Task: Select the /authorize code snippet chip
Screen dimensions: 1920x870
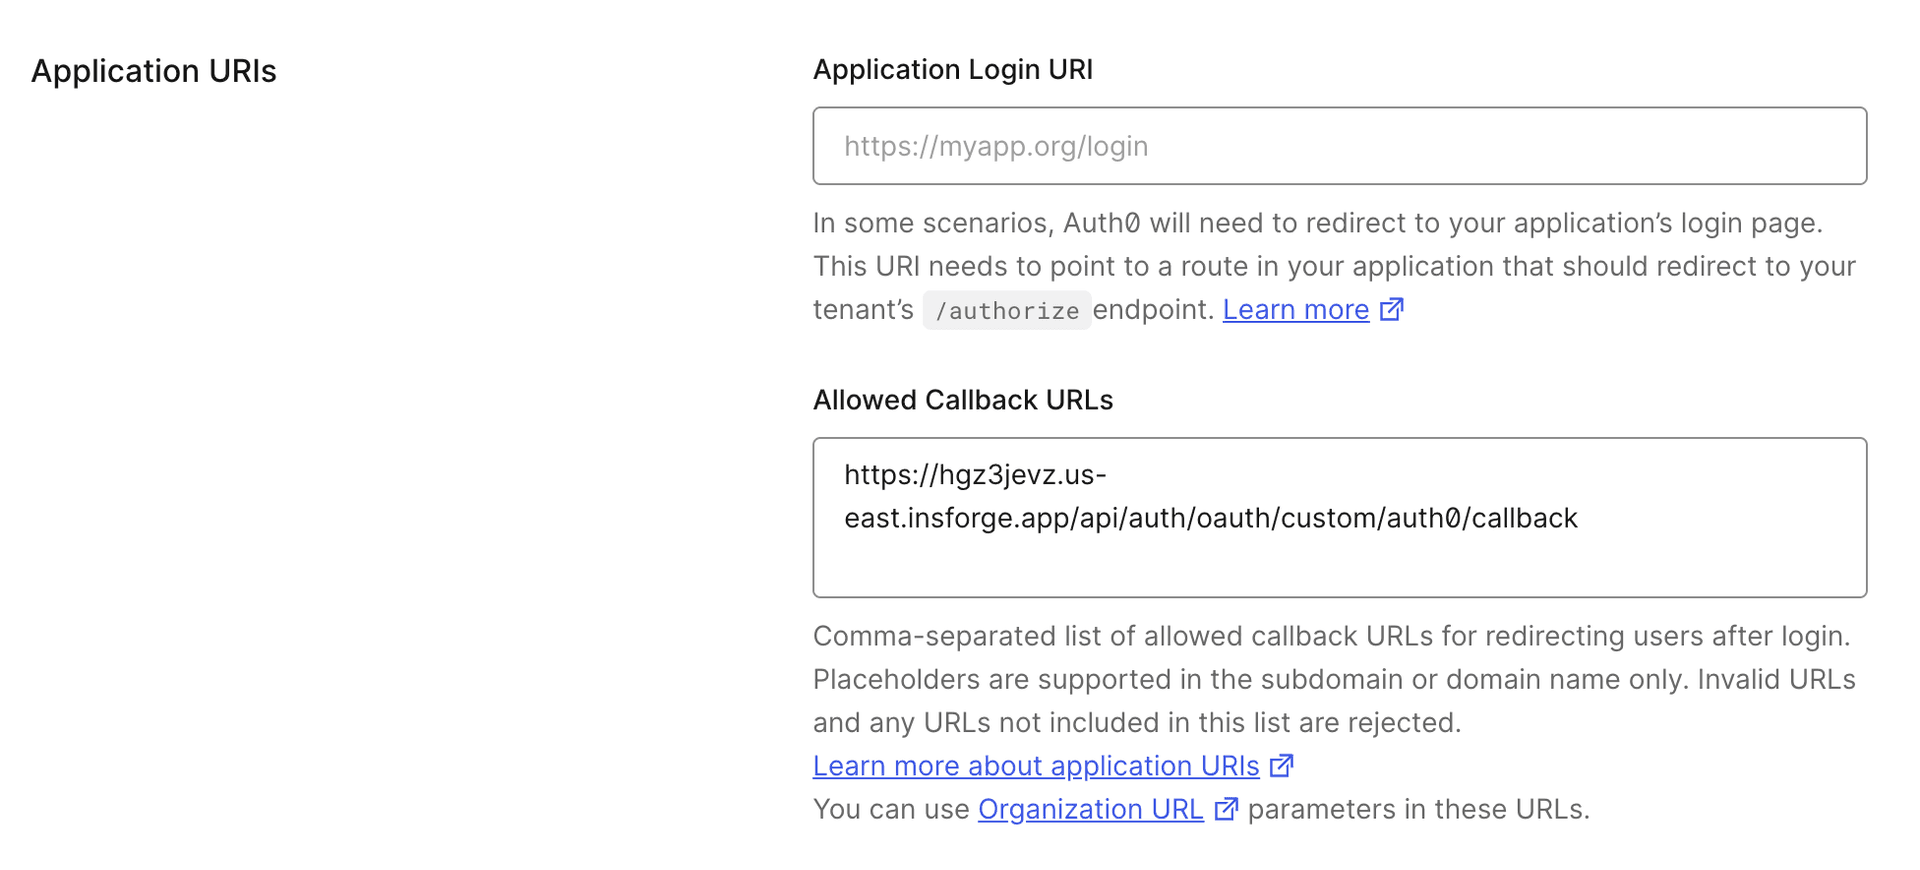Action: 1006,310
